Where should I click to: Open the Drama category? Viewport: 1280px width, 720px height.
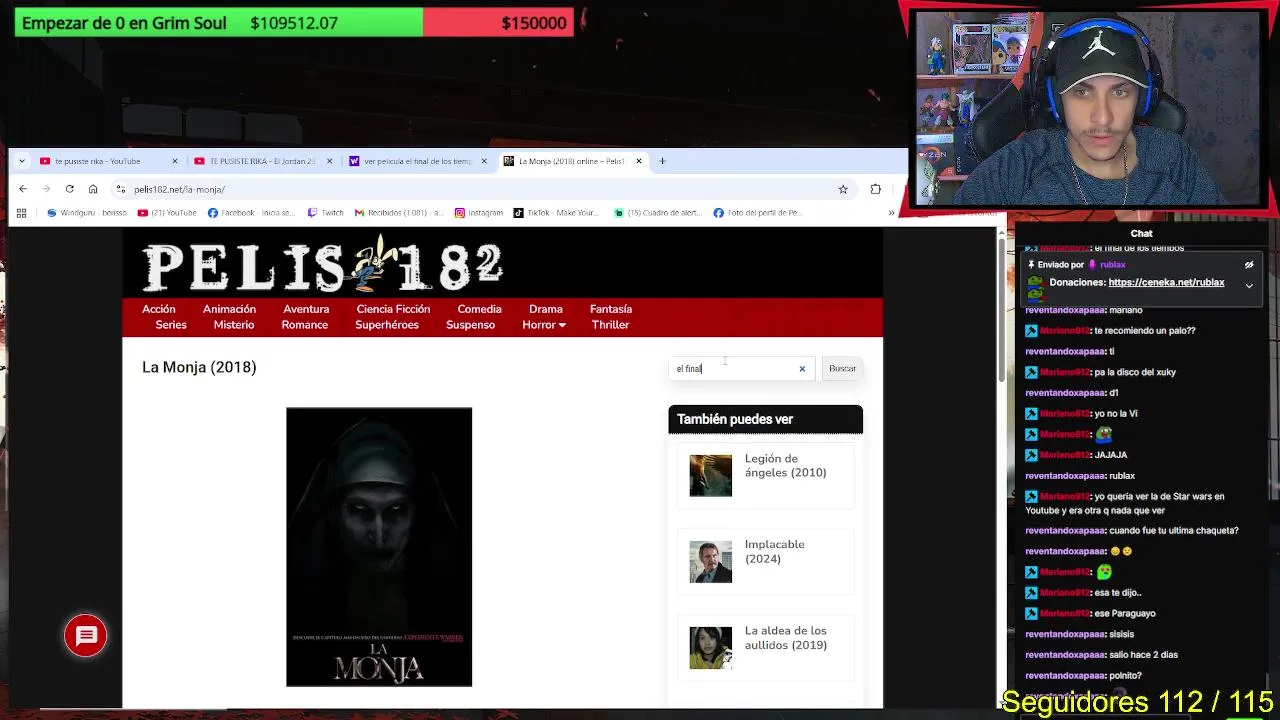[546, 309]
